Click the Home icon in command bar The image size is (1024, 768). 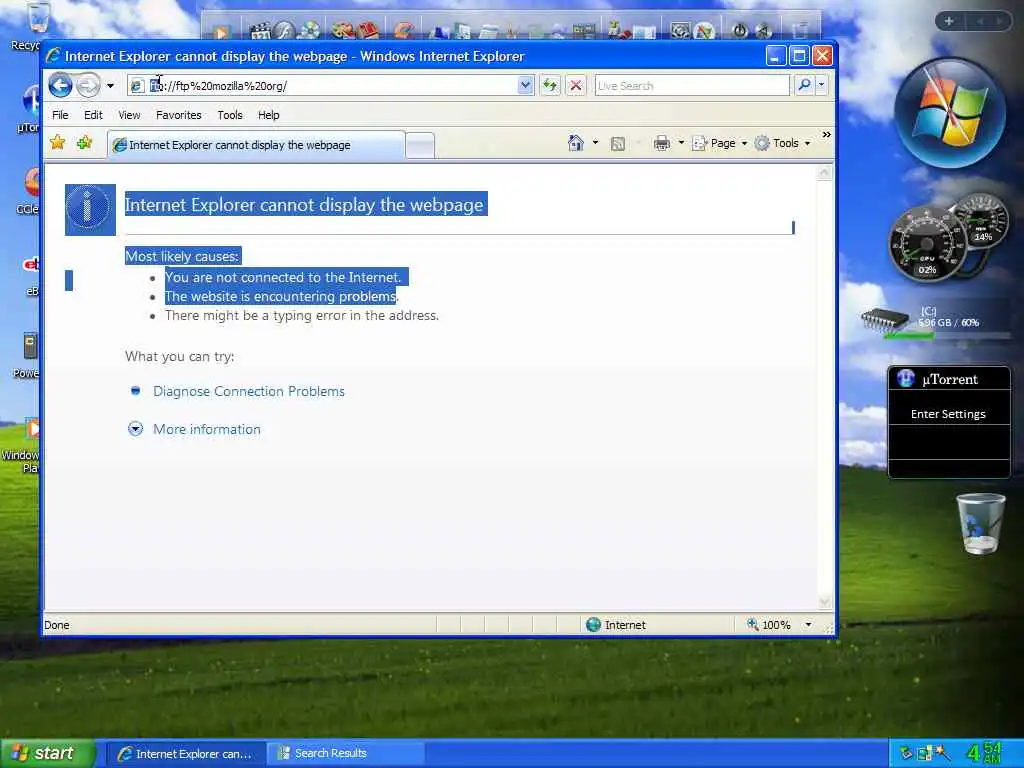[x=575, y=143]
